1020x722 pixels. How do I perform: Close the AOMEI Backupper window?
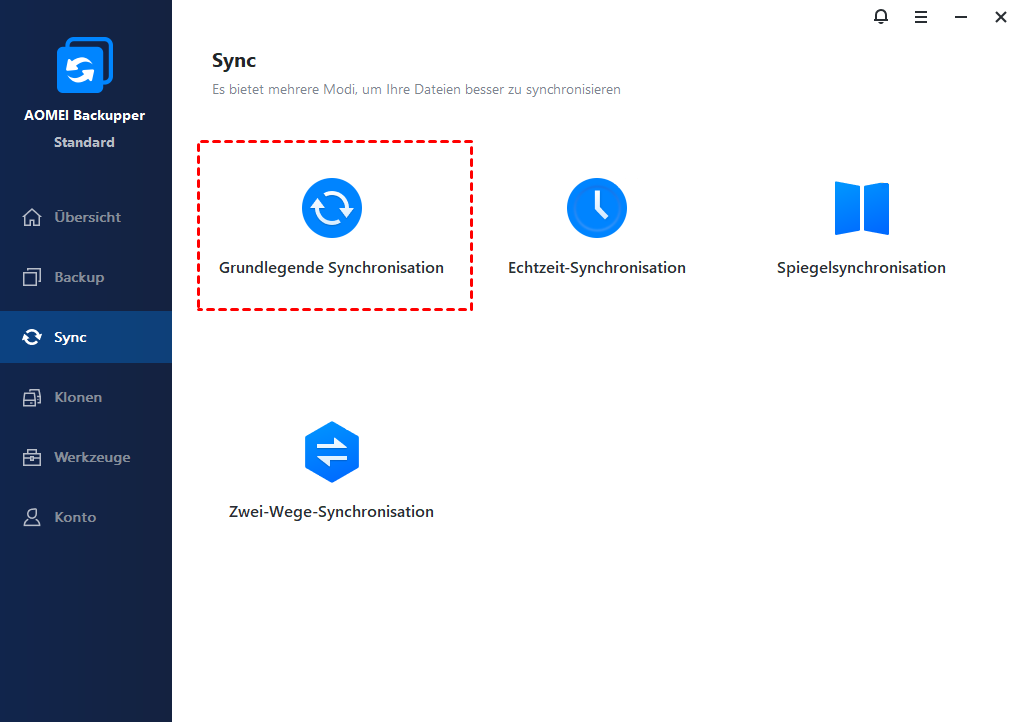1000,17
